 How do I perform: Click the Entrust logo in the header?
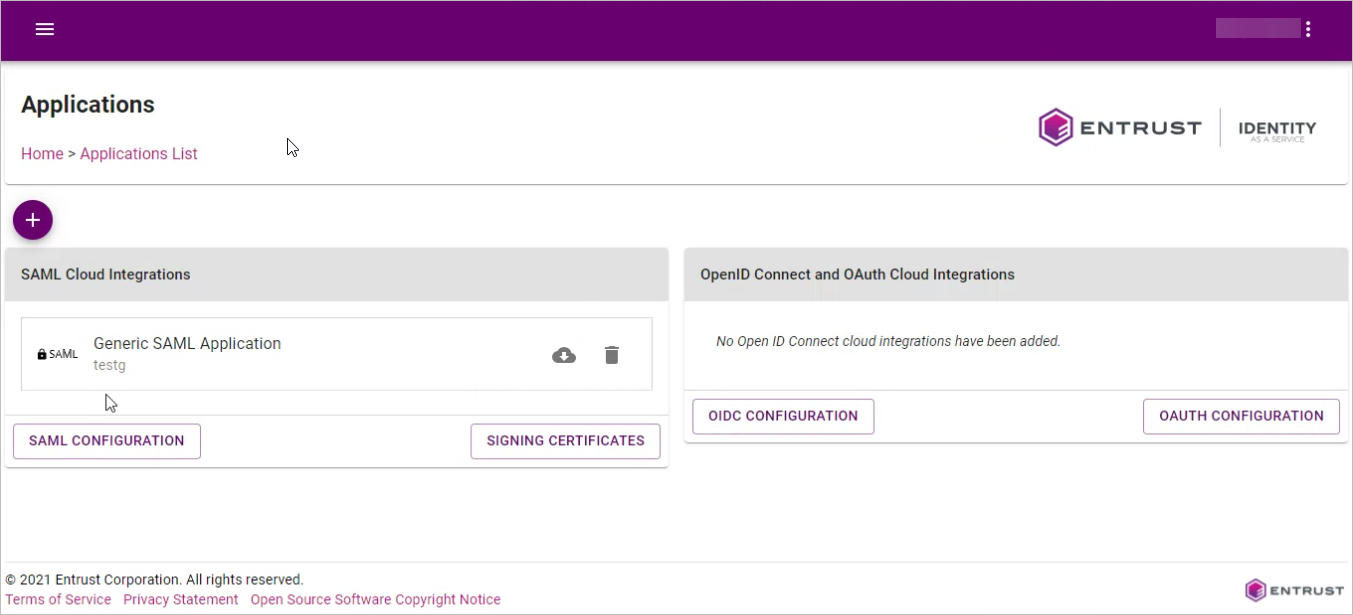(1119, 128)
